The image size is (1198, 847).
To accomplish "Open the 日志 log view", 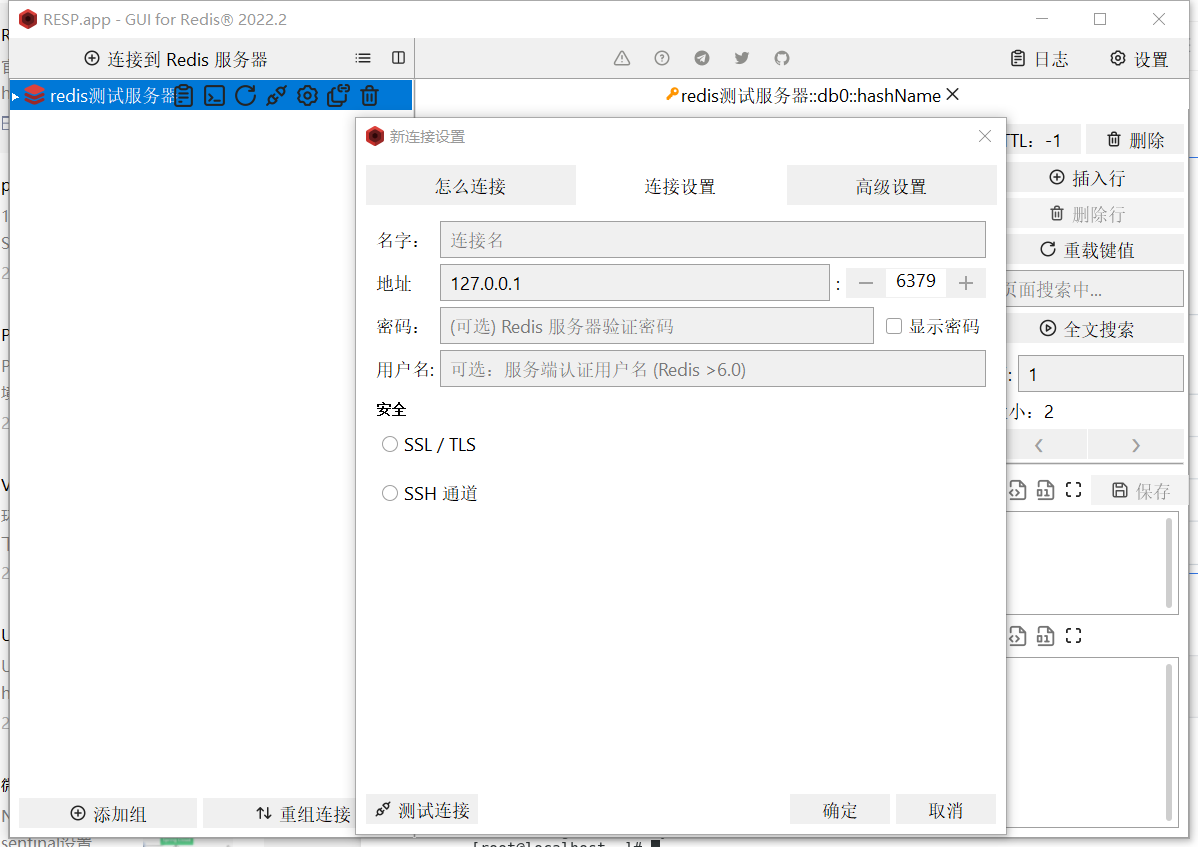I will click(x=1040, y=59).
